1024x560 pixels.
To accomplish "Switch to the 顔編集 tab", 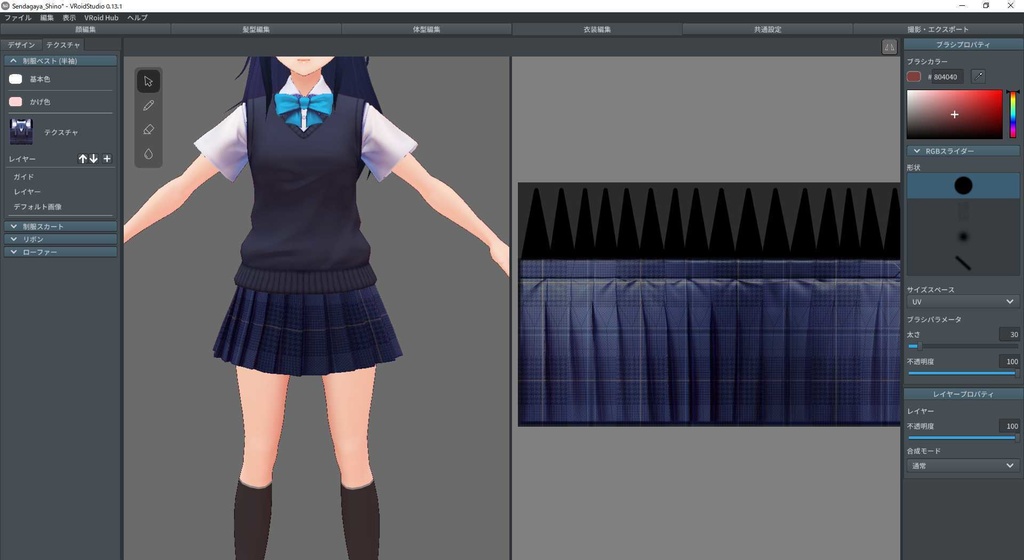I will click(x=86, y=29).
